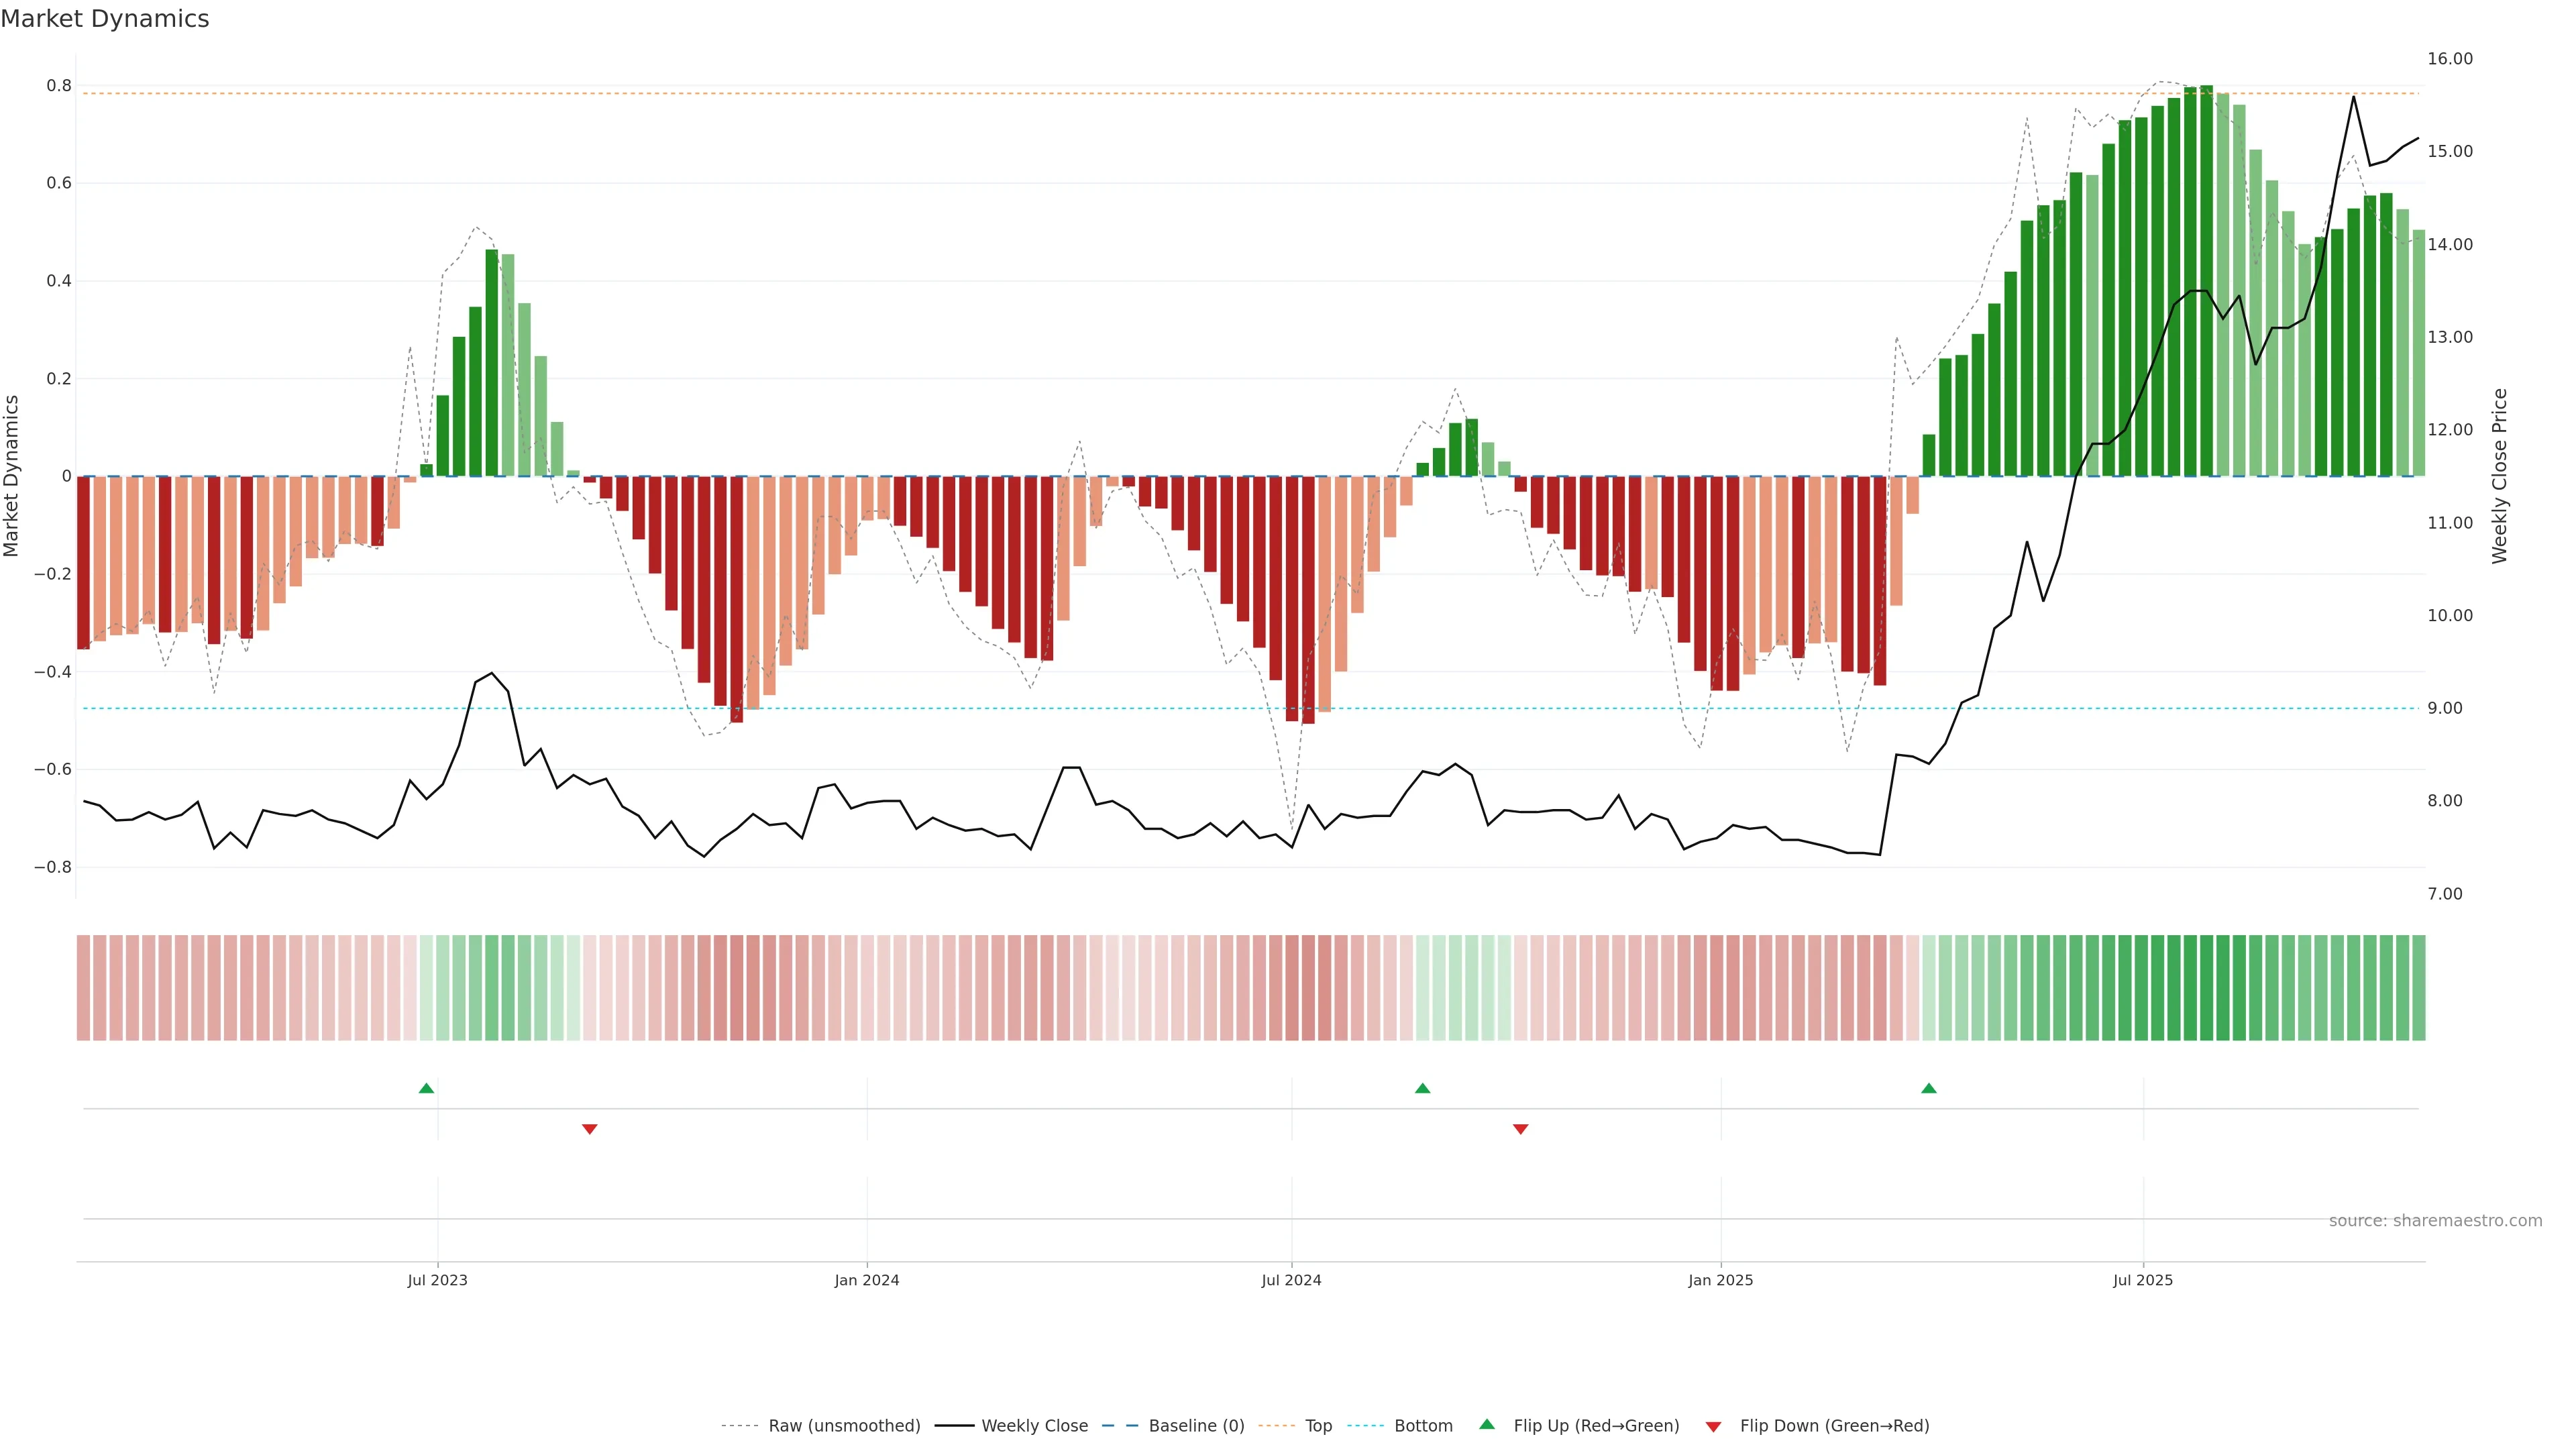Click the Flip Up legend triangle icon
The height and width of the screenshot is (1449, 2576).
1486,1424
